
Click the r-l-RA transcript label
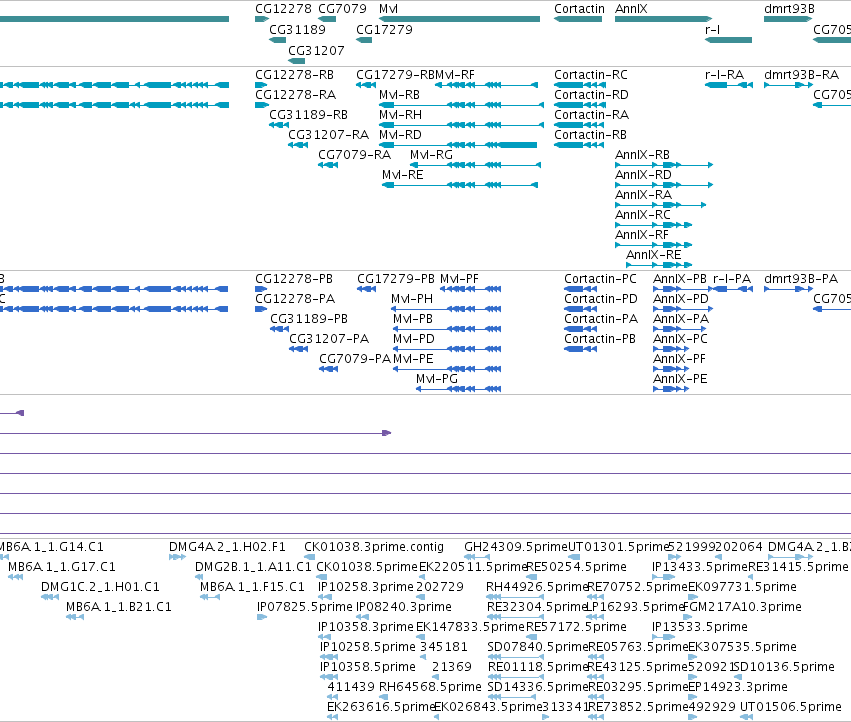coord(724,74)
